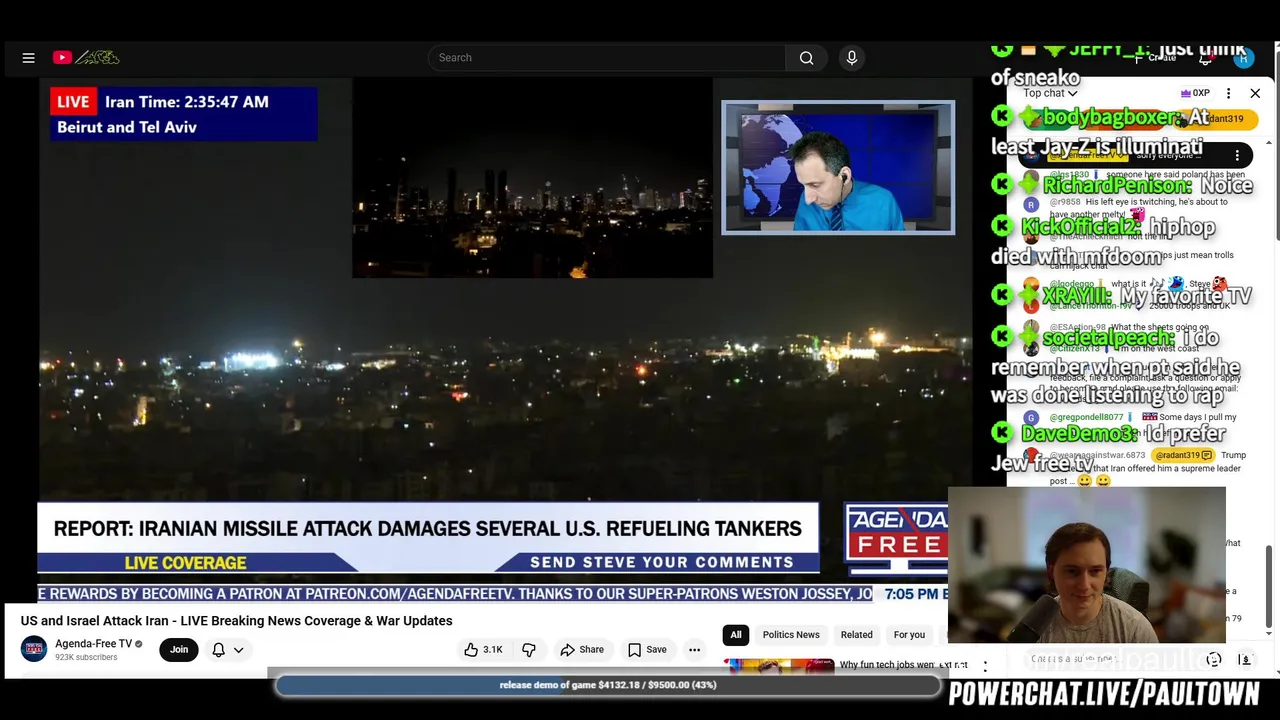This screenshot has width=1280, height=720.
Task: Click the search magnifier button
Action: pos(806,58)
